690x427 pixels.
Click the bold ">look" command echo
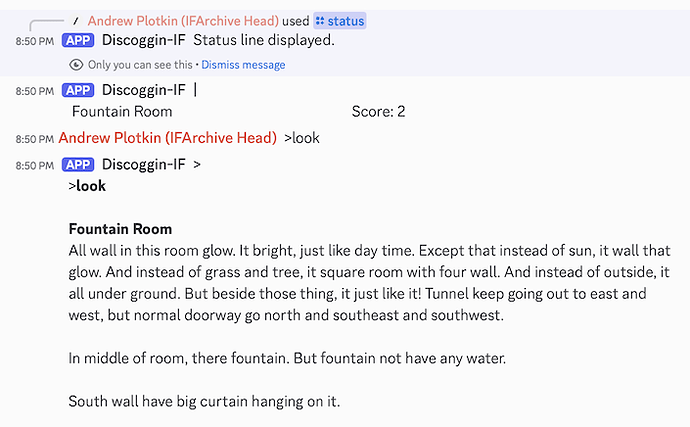pos(87,186)
